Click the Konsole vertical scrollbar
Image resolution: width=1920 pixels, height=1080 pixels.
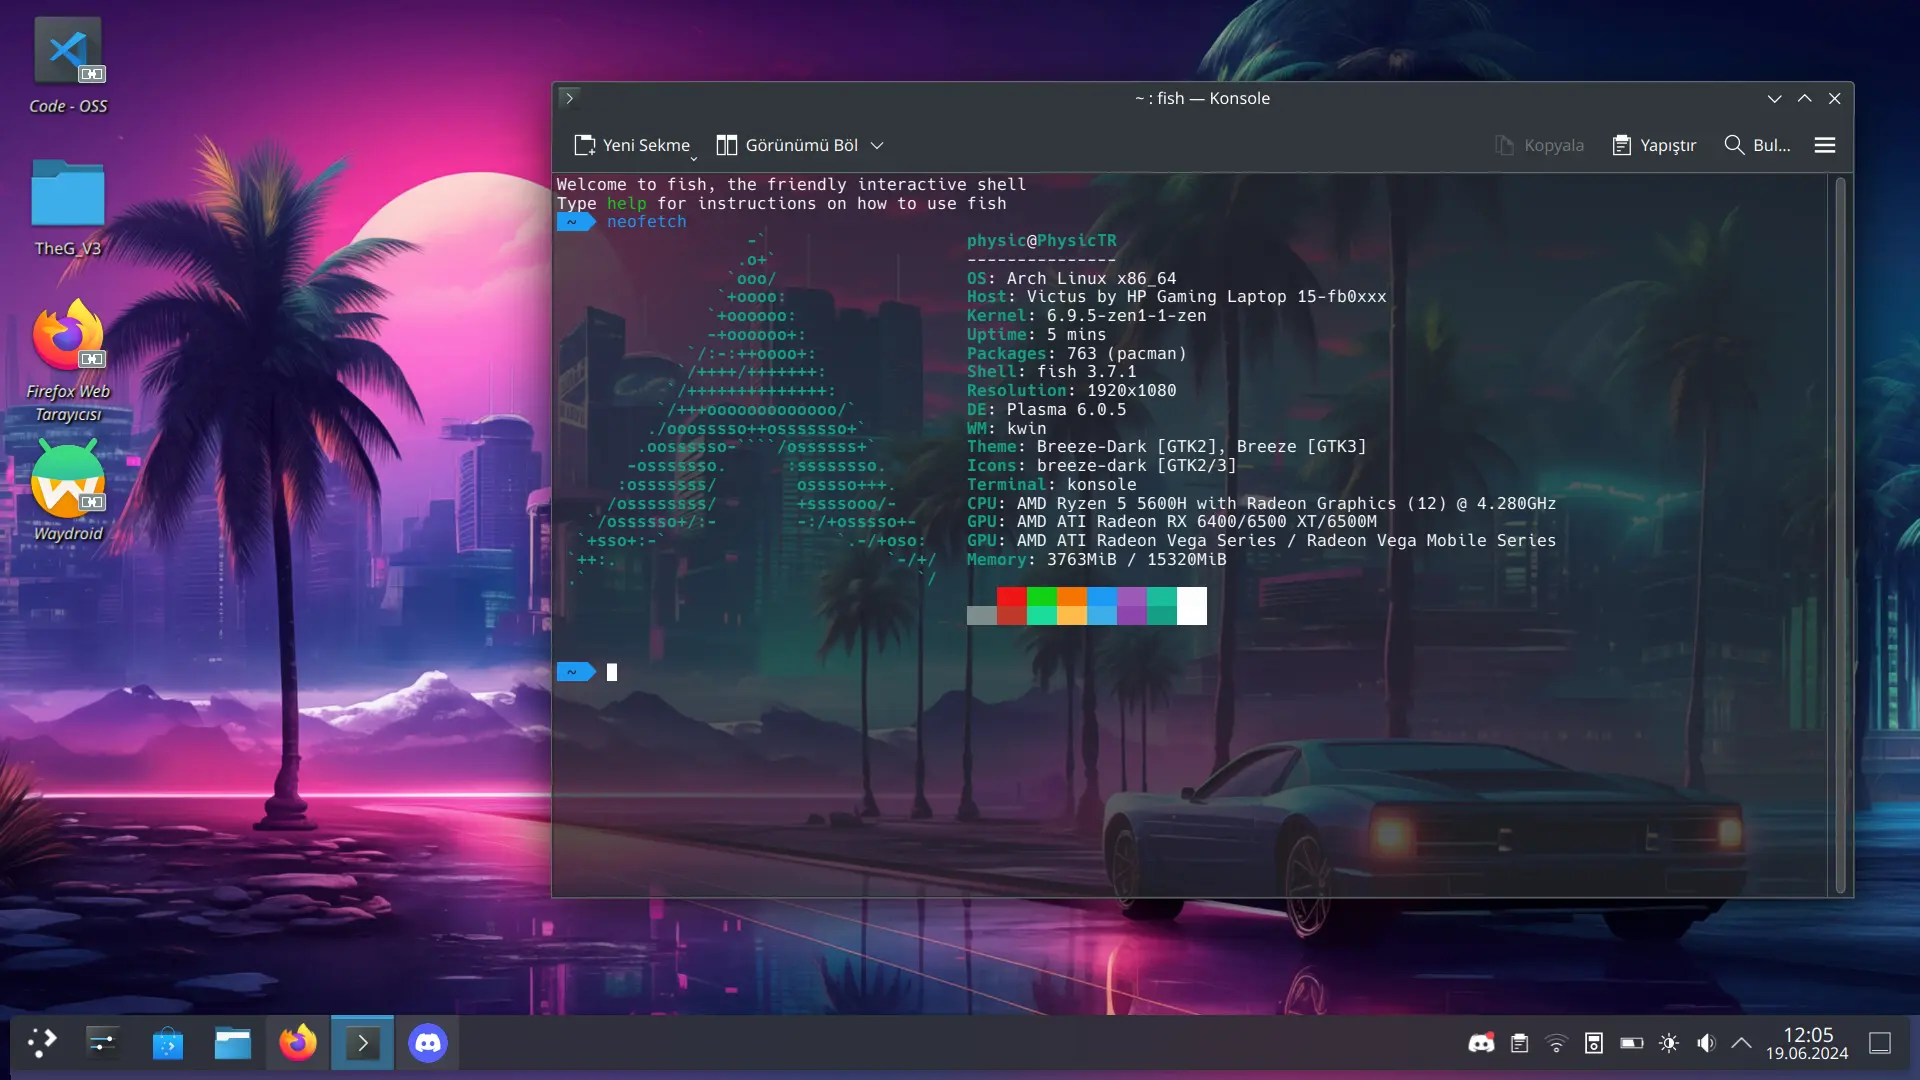click(1840, 535)
